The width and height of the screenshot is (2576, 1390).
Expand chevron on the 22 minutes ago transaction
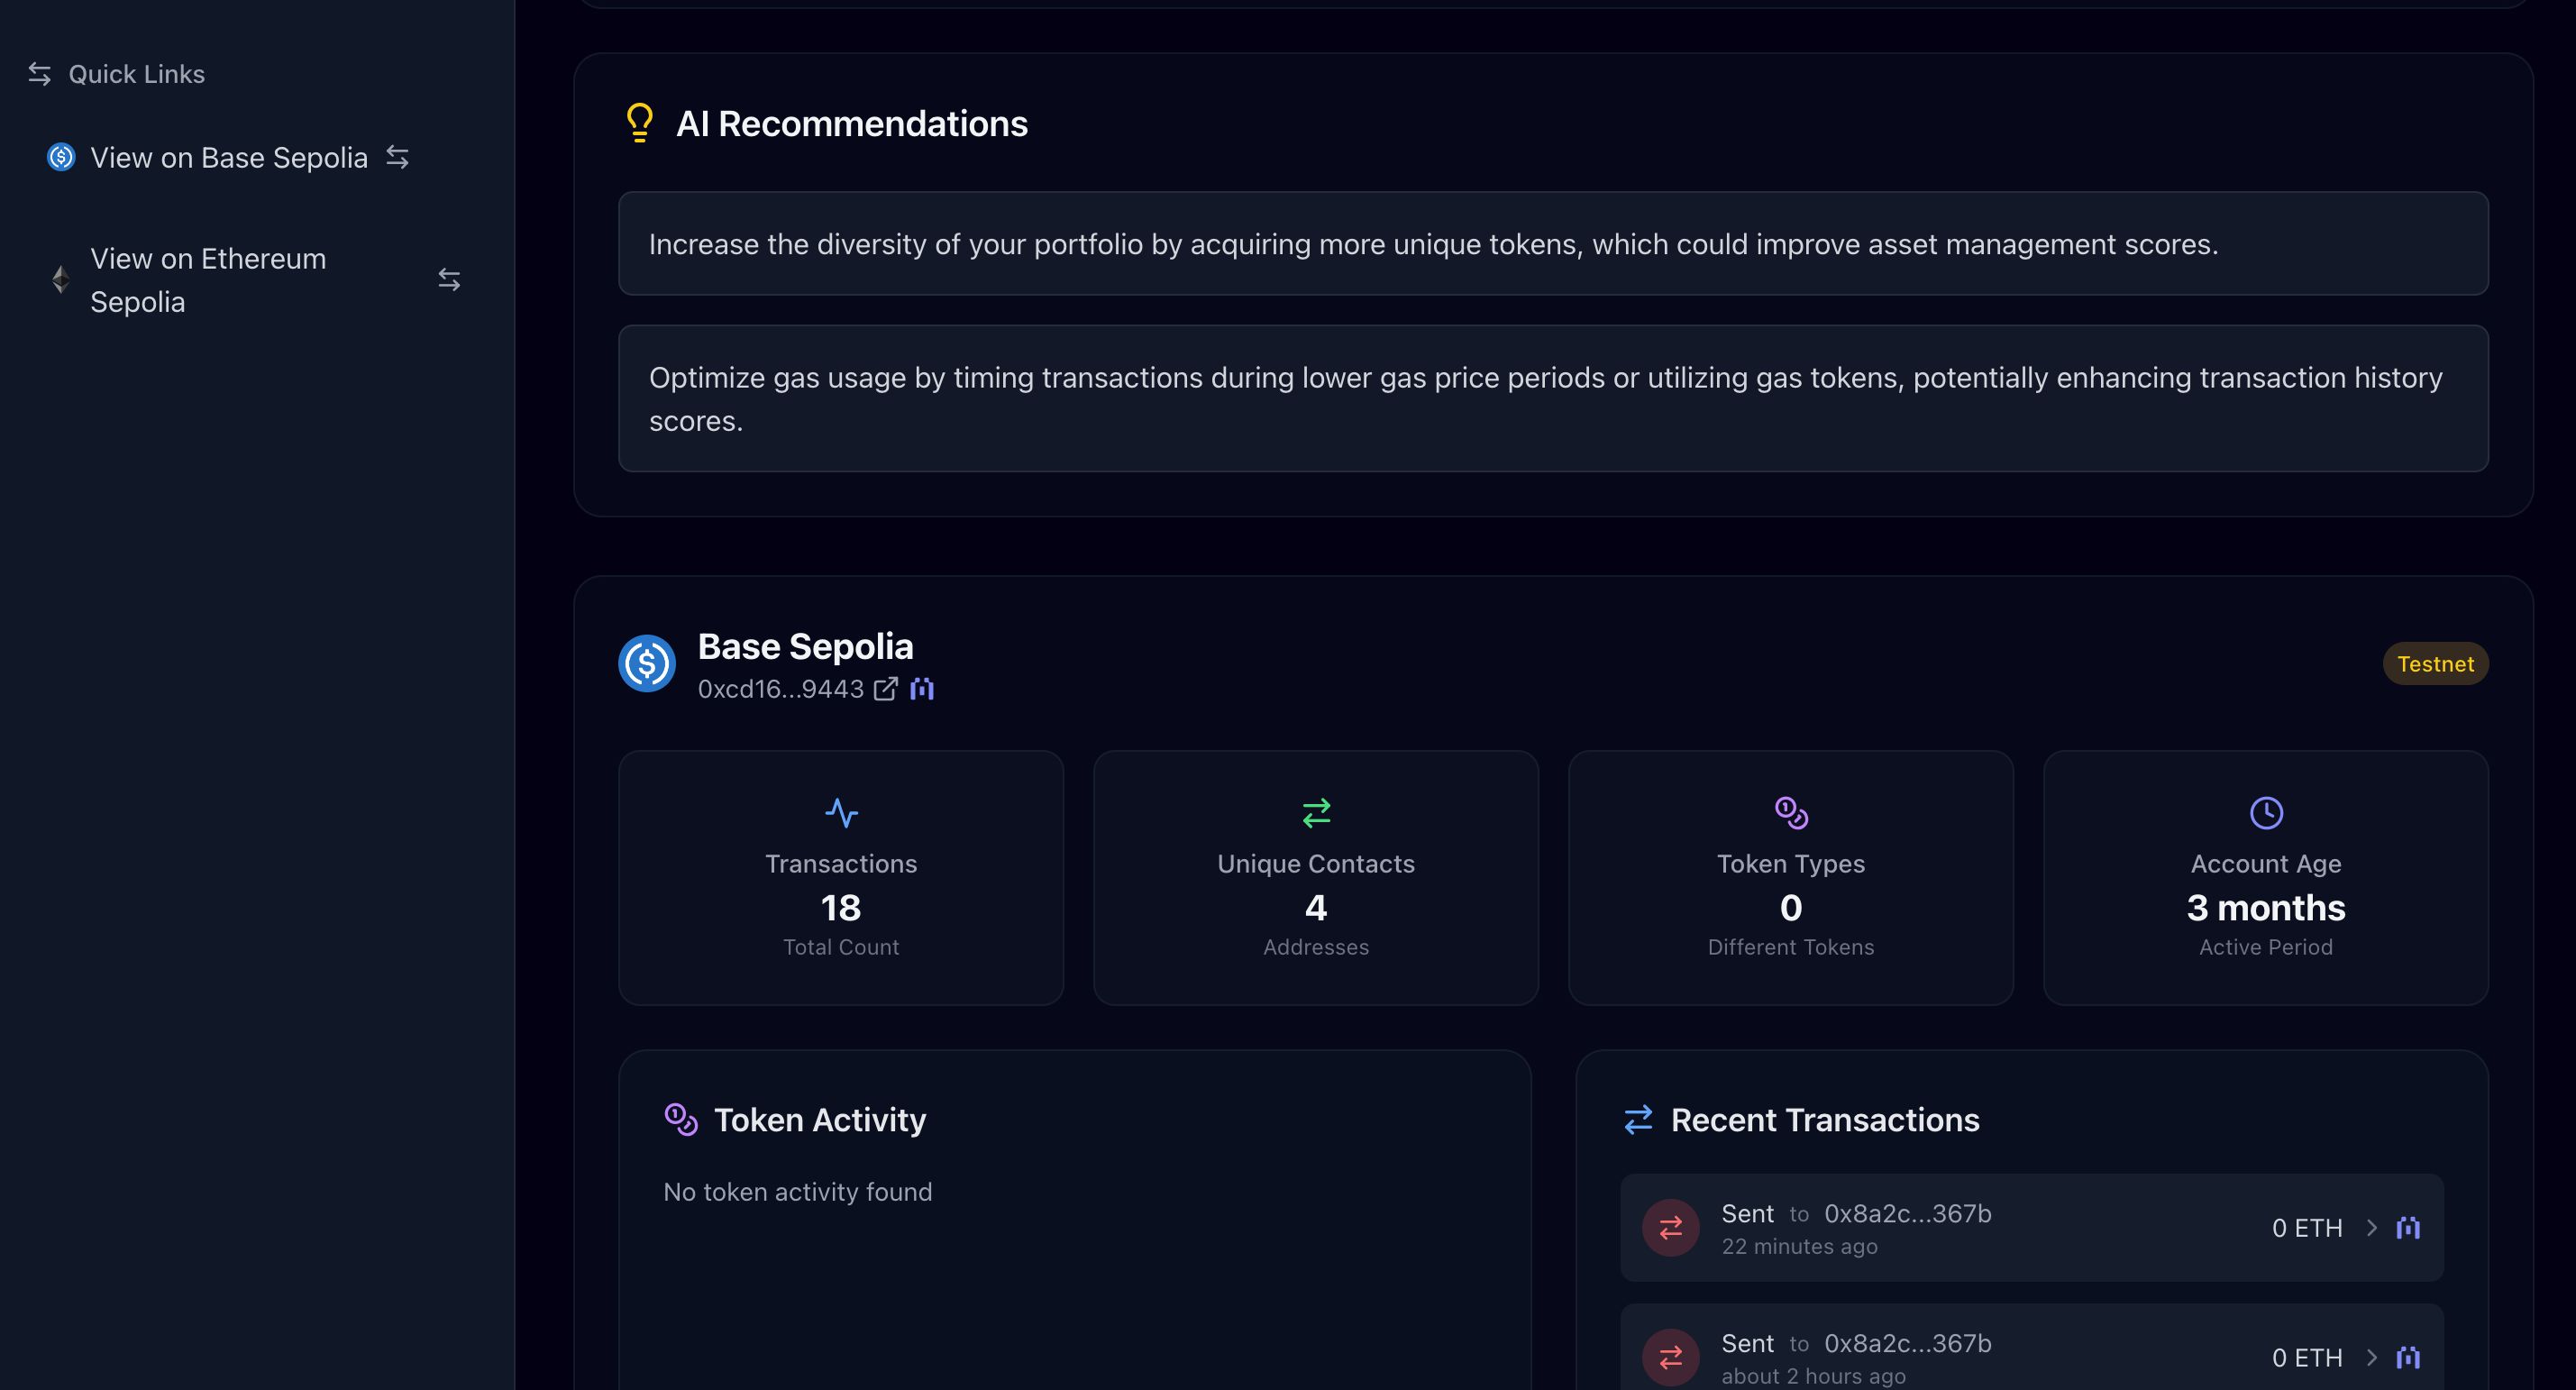tap(2371, 1228)
